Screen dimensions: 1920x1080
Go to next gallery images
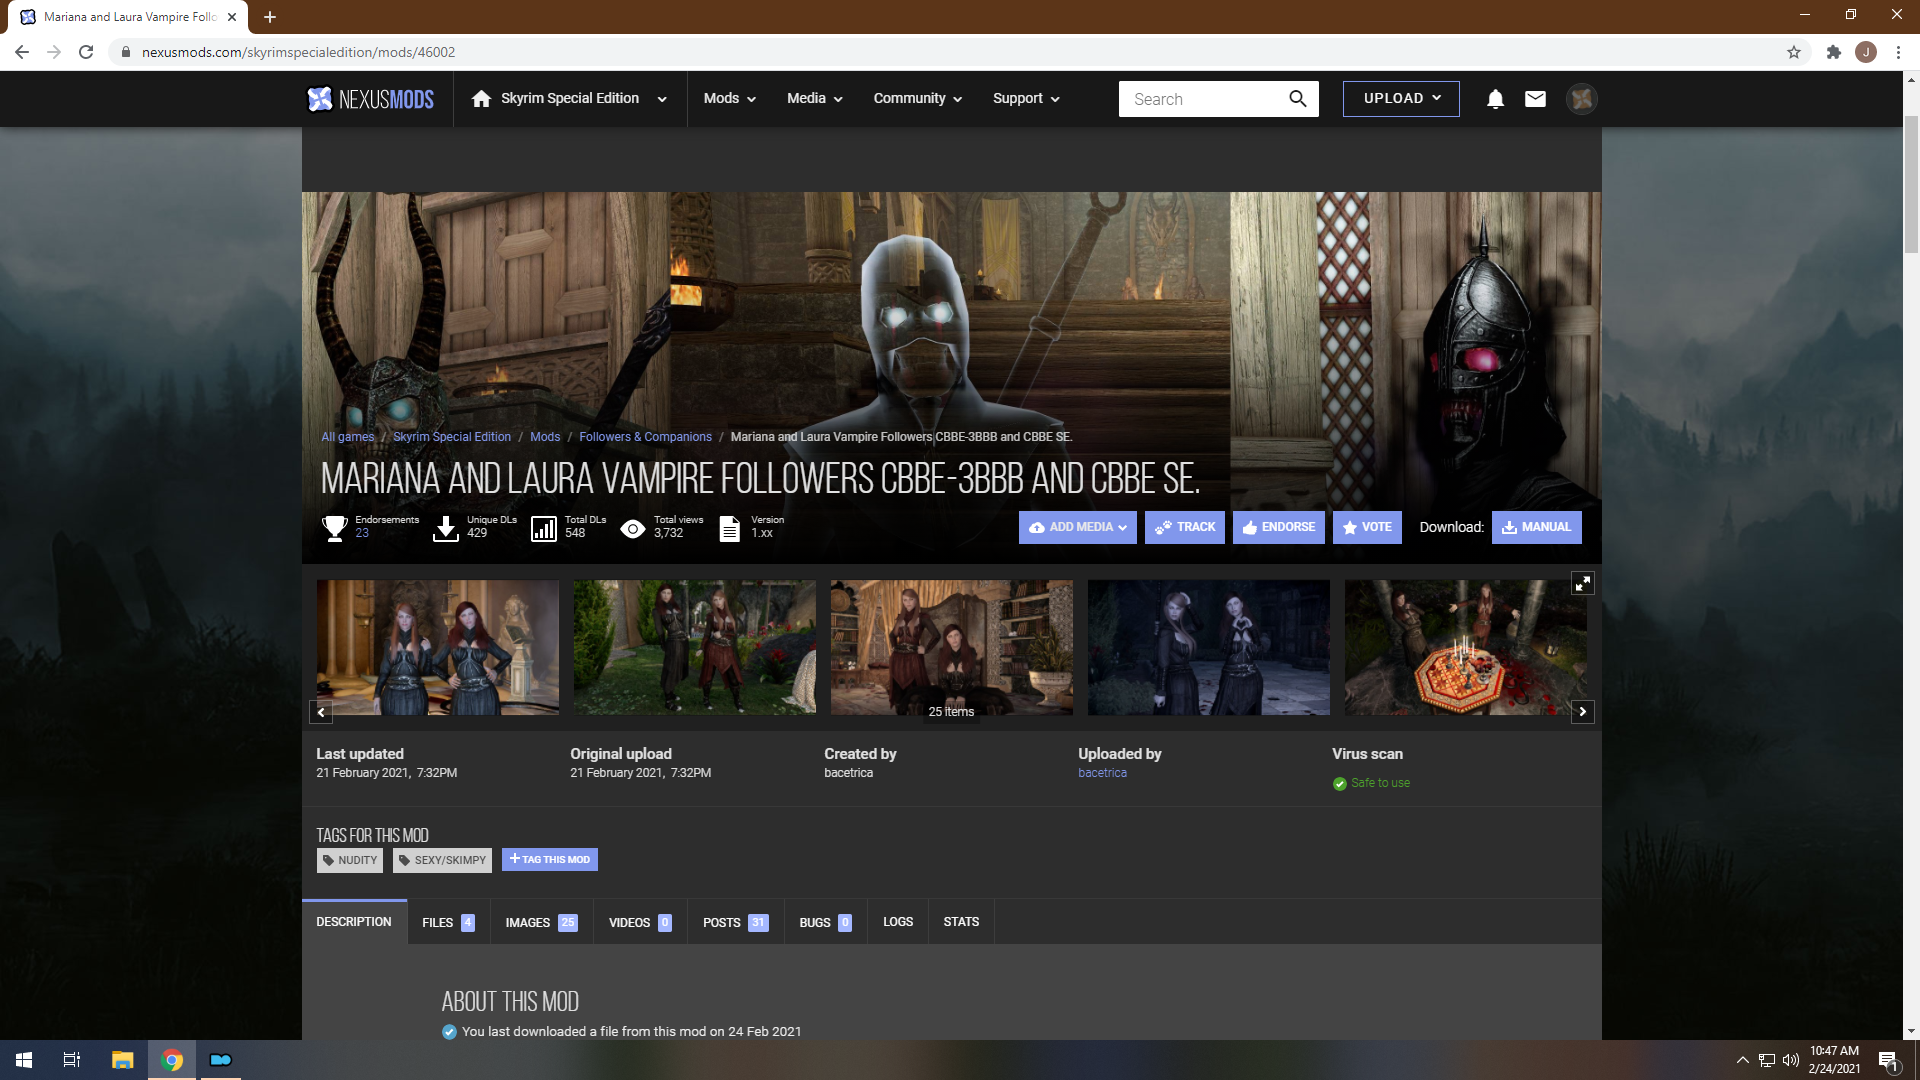point(1582,712)
